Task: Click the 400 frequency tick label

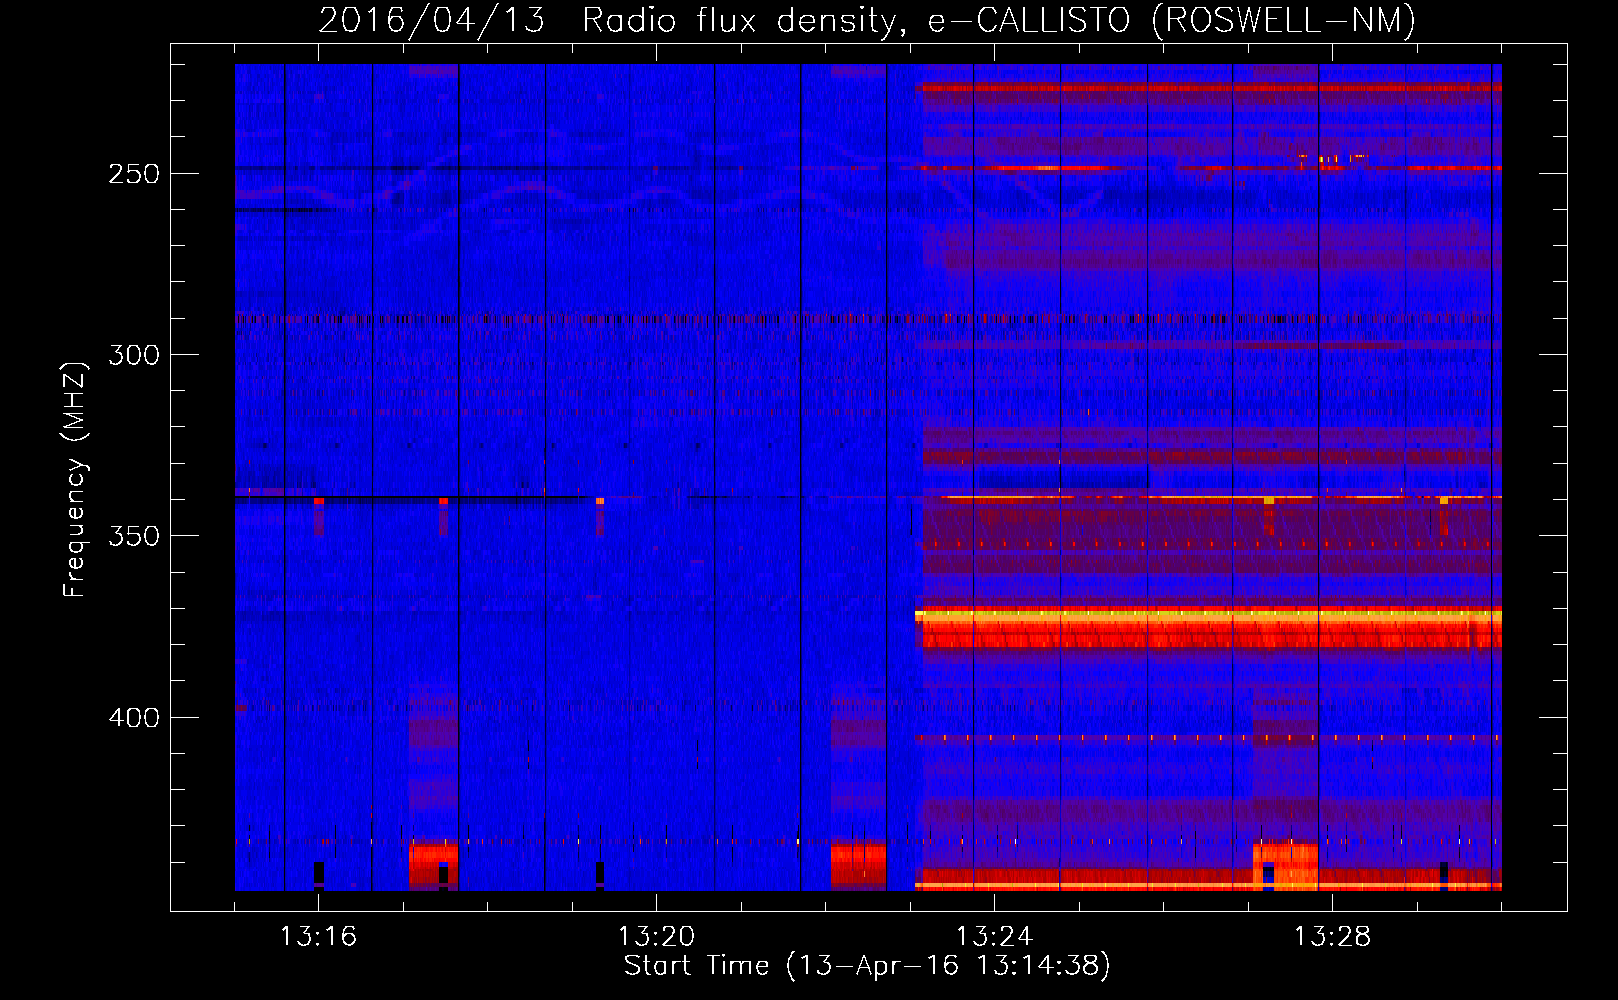Action: [x=133, y=718]
